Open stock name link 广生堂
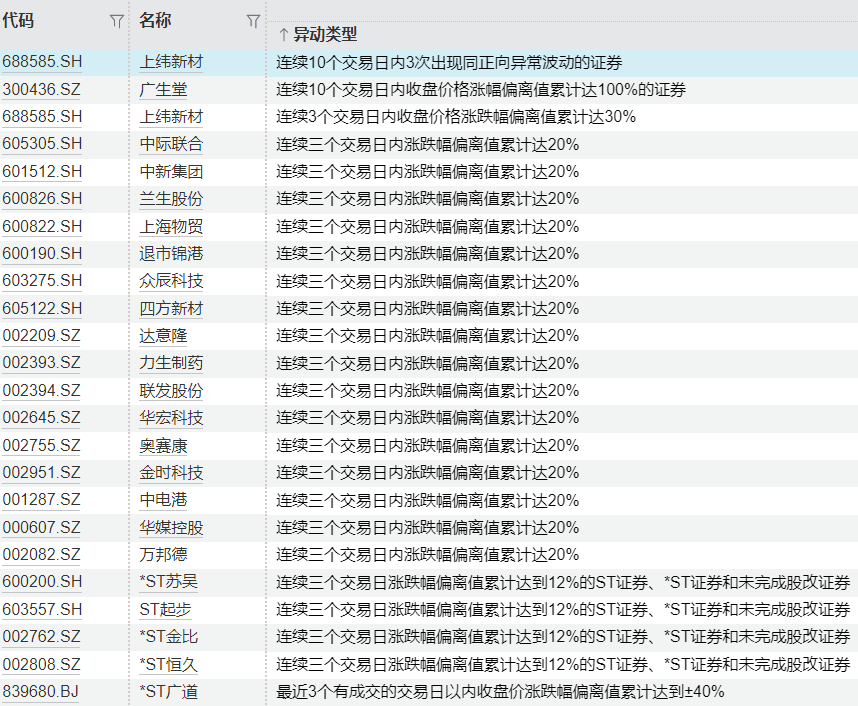 click(x=163, y=89)
